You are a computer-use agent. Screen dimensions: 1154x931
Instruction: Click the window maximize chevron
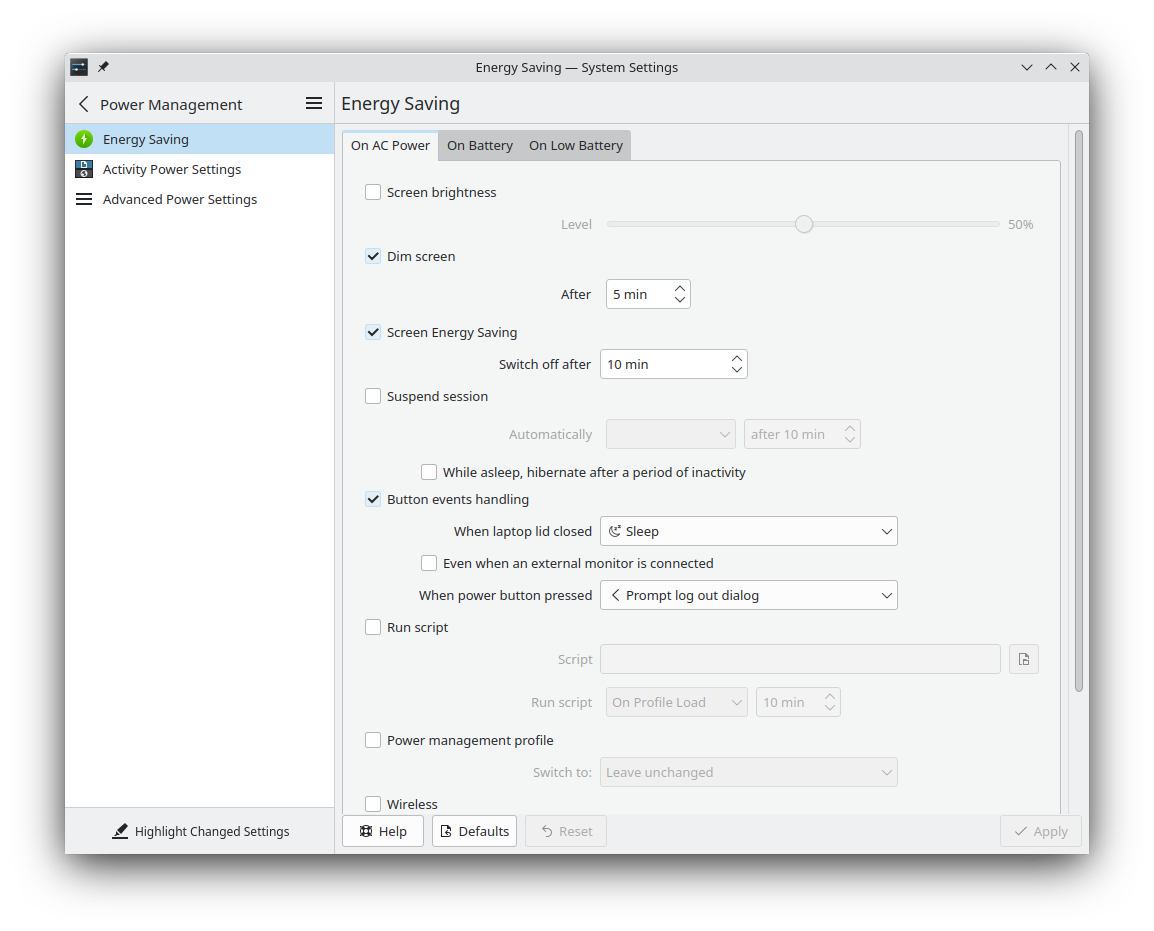tap(1051, 68)
